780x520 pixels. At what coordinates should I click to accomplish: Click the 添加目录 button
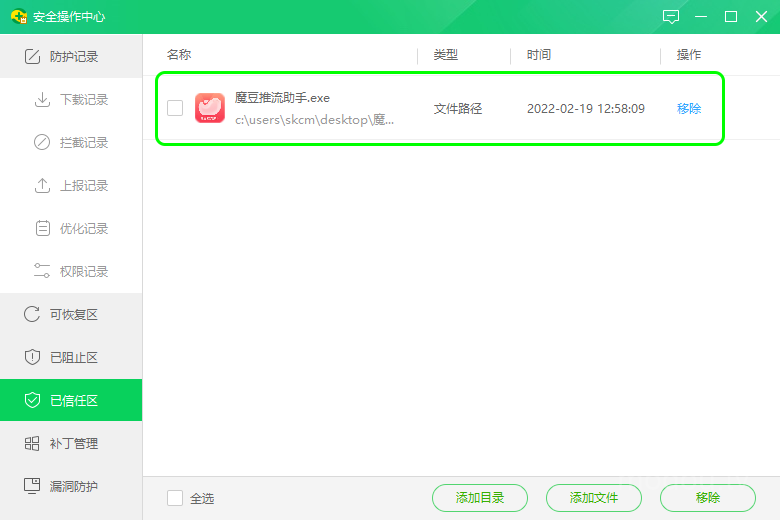[480, 498]
